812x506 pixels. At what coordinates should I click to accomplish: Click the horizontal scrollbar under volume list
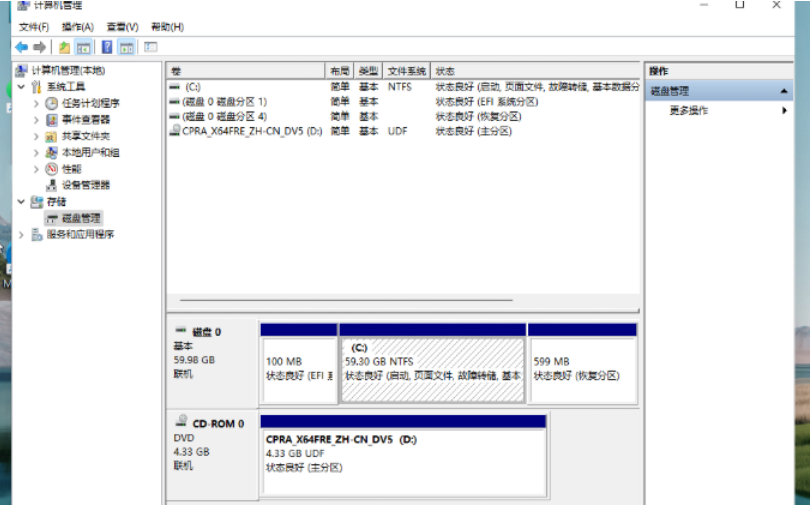pyautogui.click(x=346, y=300)
